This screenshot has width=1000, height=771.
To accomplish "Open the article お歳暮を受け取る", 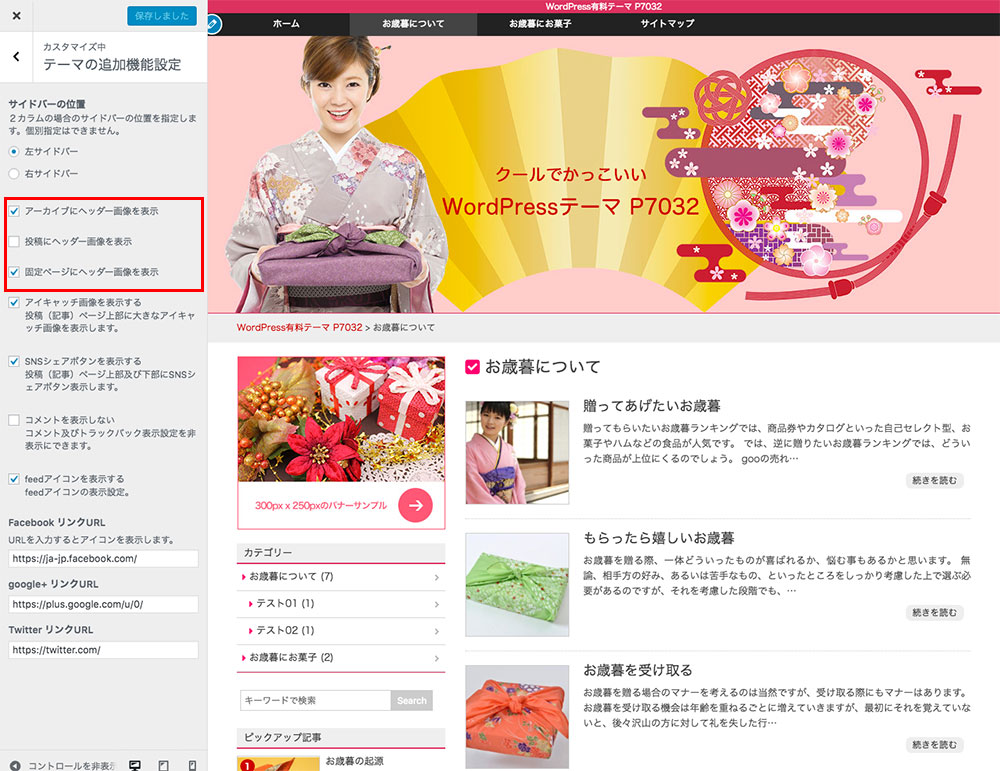I will (x=637, y=670).
